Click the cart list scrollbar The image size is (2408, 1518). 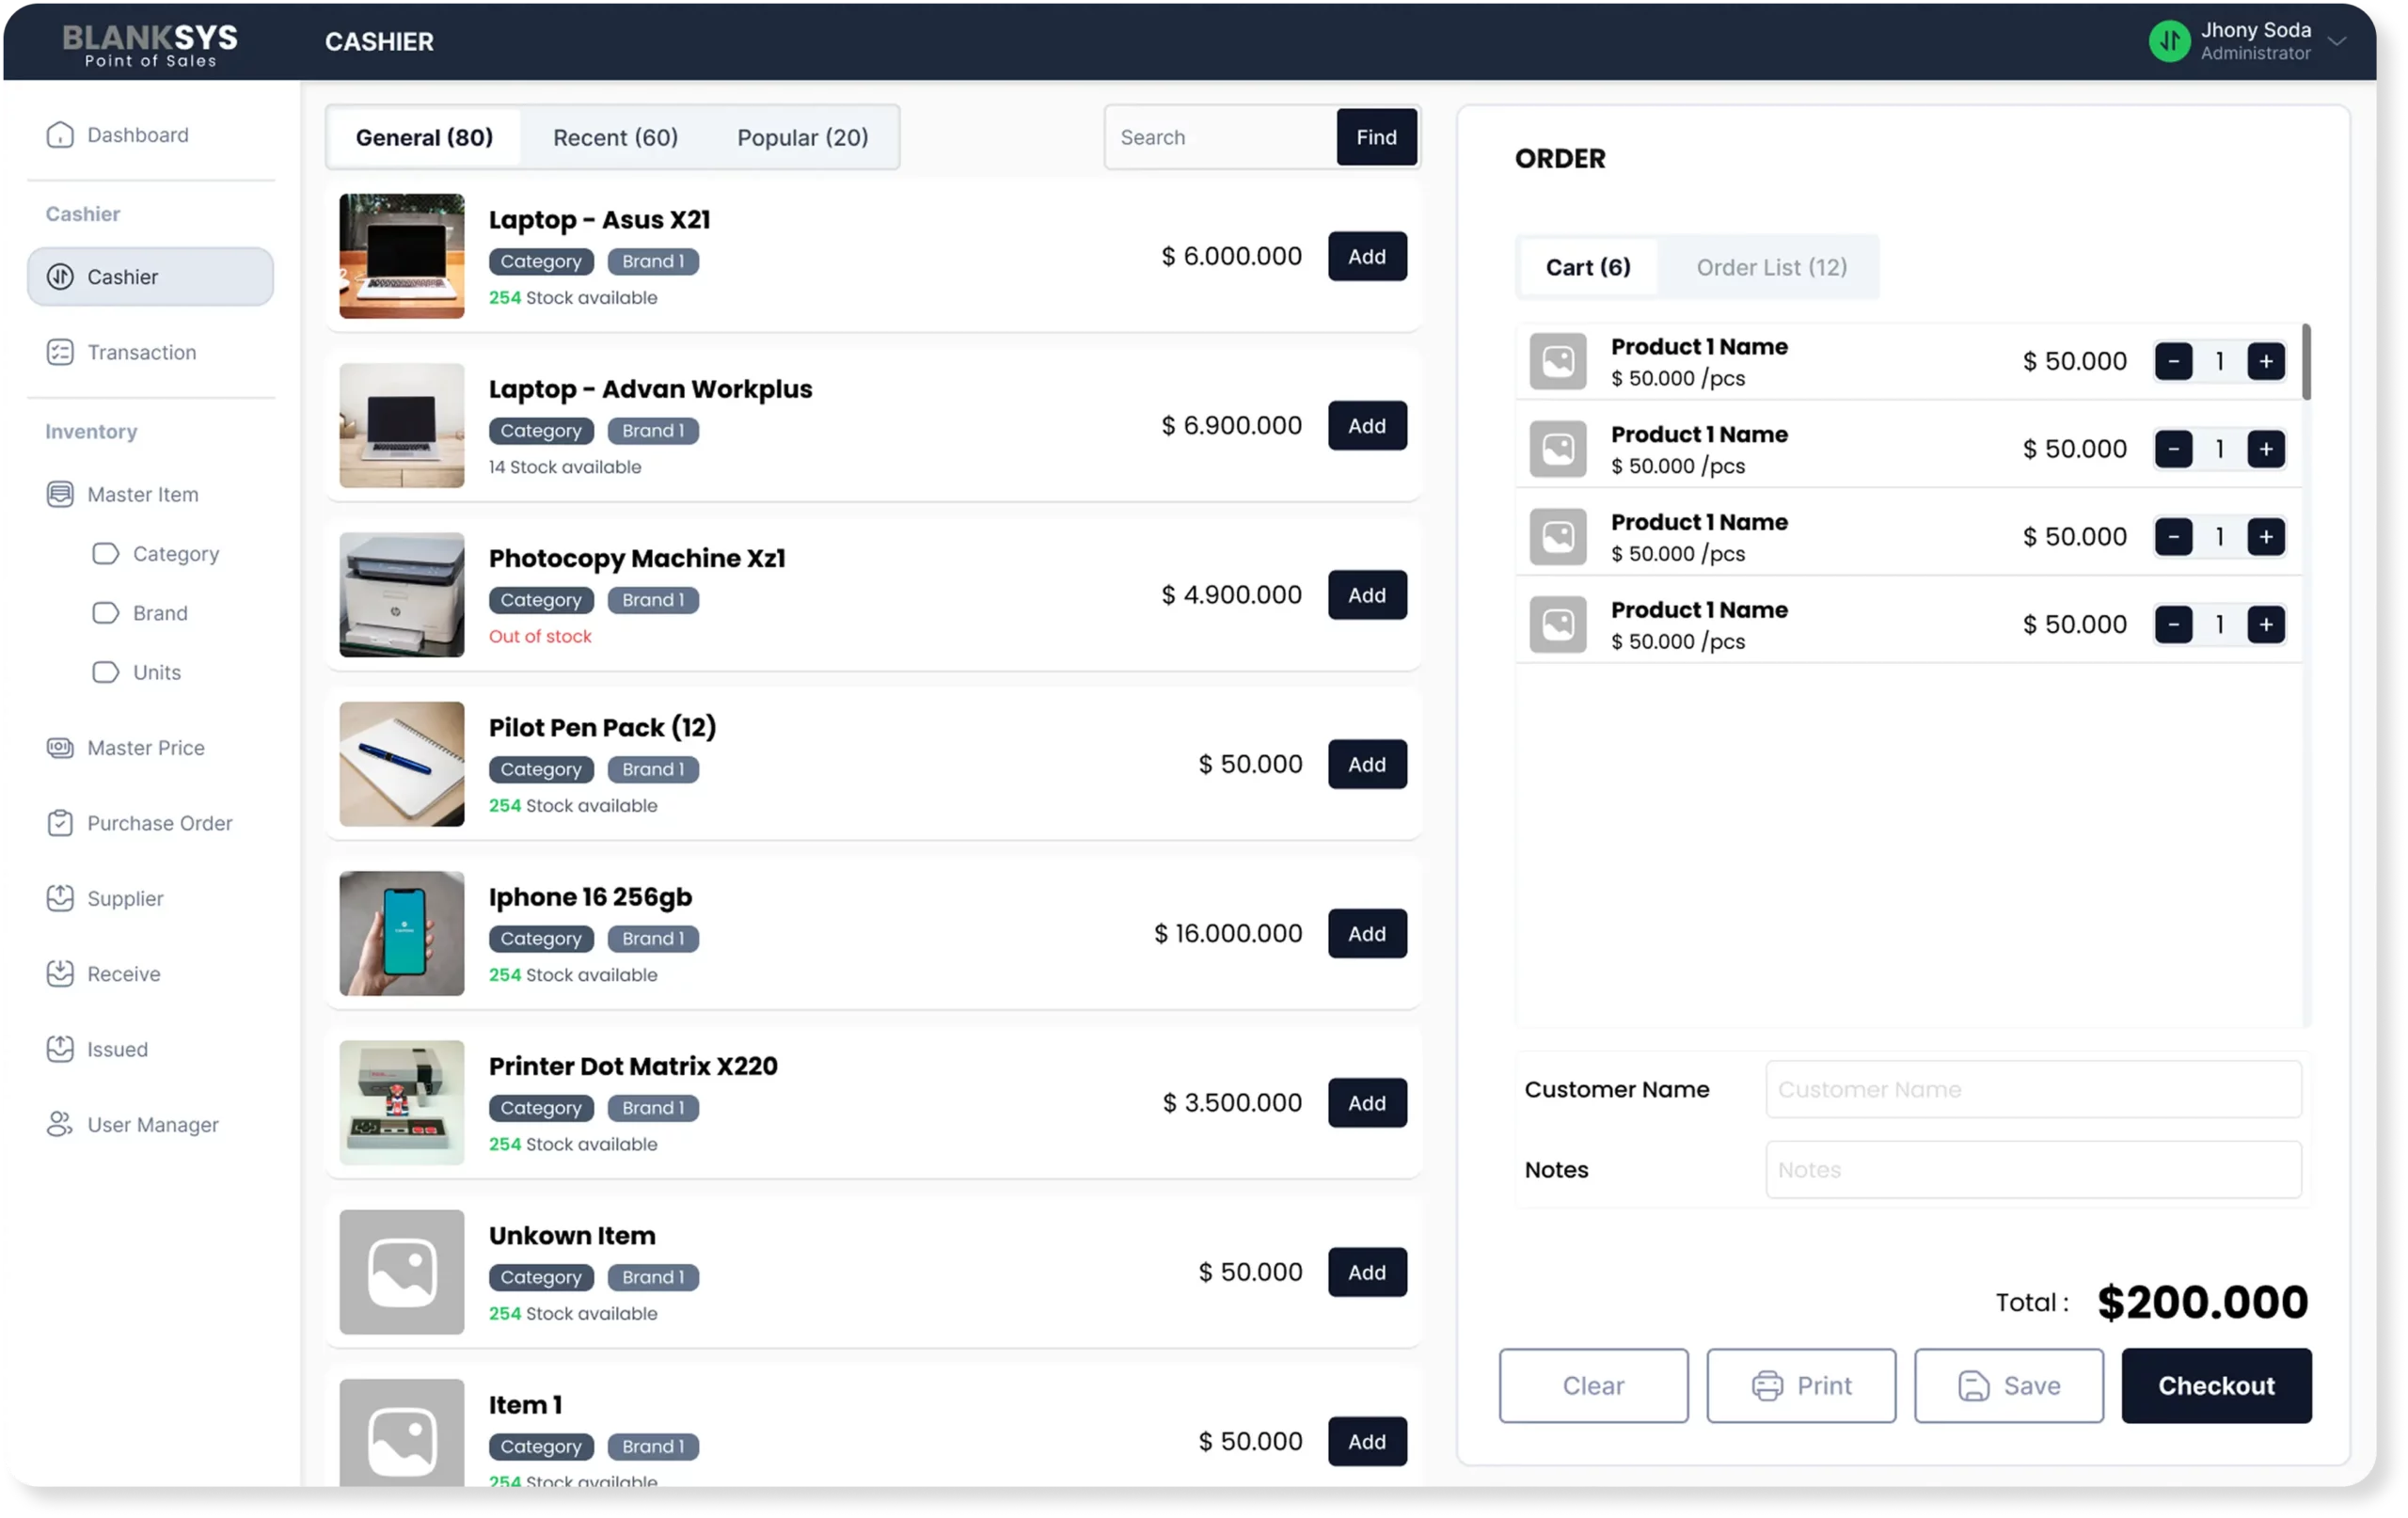tap(2306, 362)
